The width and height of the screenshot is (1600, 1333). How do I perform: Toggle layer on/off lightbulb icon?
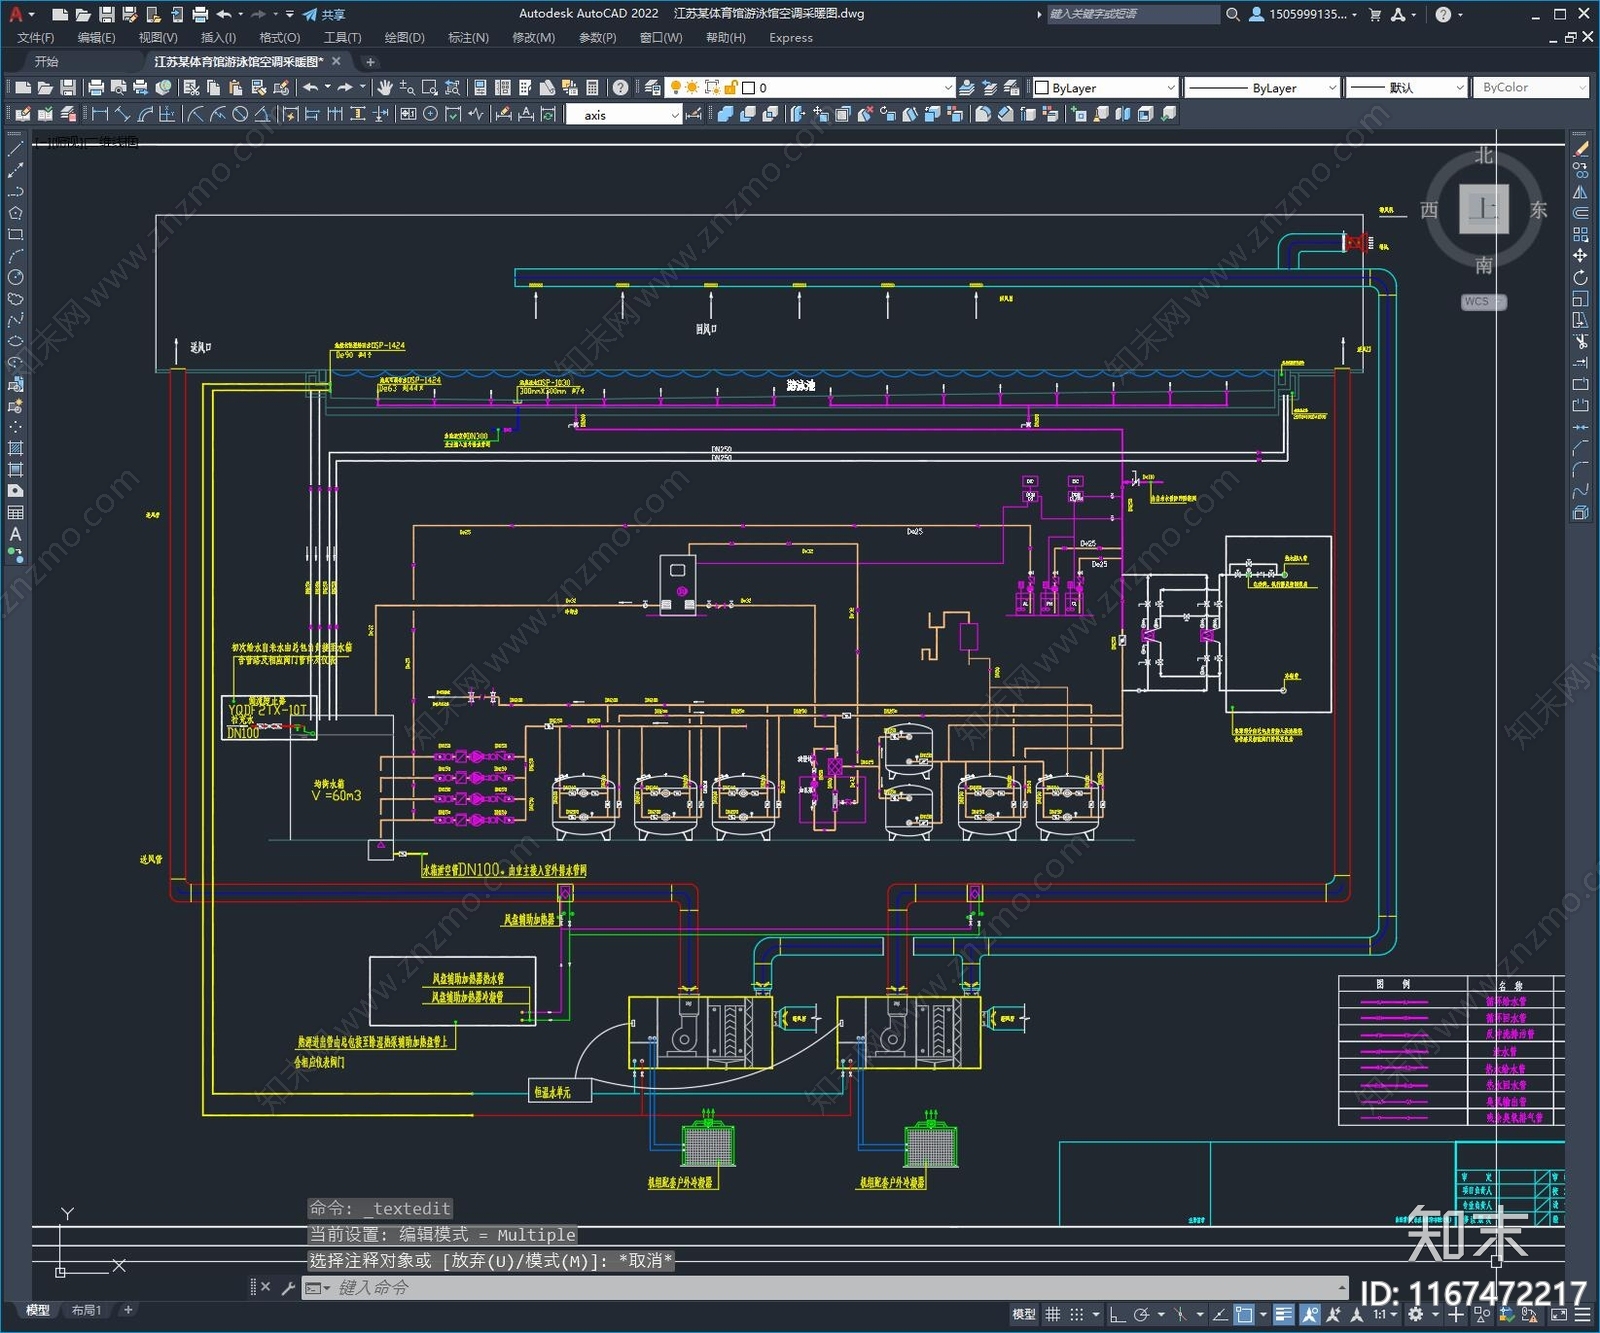tap(675, 88)
